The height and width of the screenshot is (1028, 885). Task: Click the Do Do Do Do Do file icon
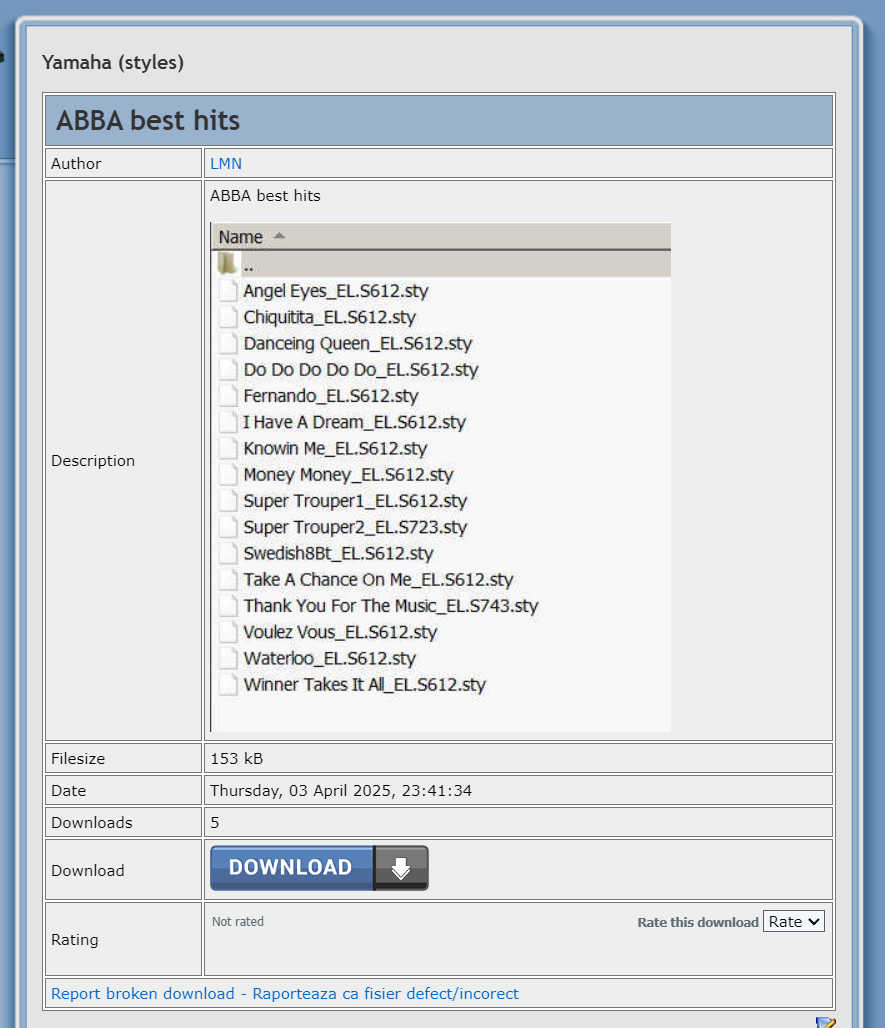coord(228,369)
